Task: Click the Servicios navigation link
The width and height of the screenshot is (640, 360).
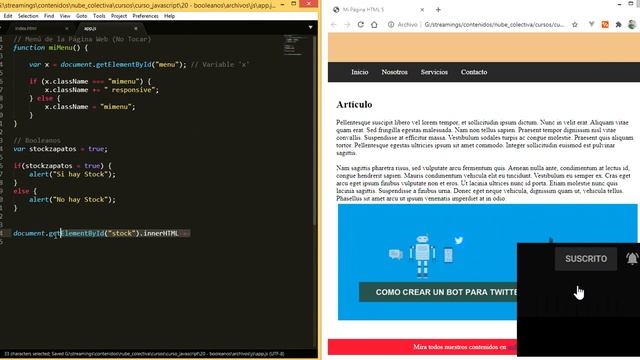Action: [434, 72]
